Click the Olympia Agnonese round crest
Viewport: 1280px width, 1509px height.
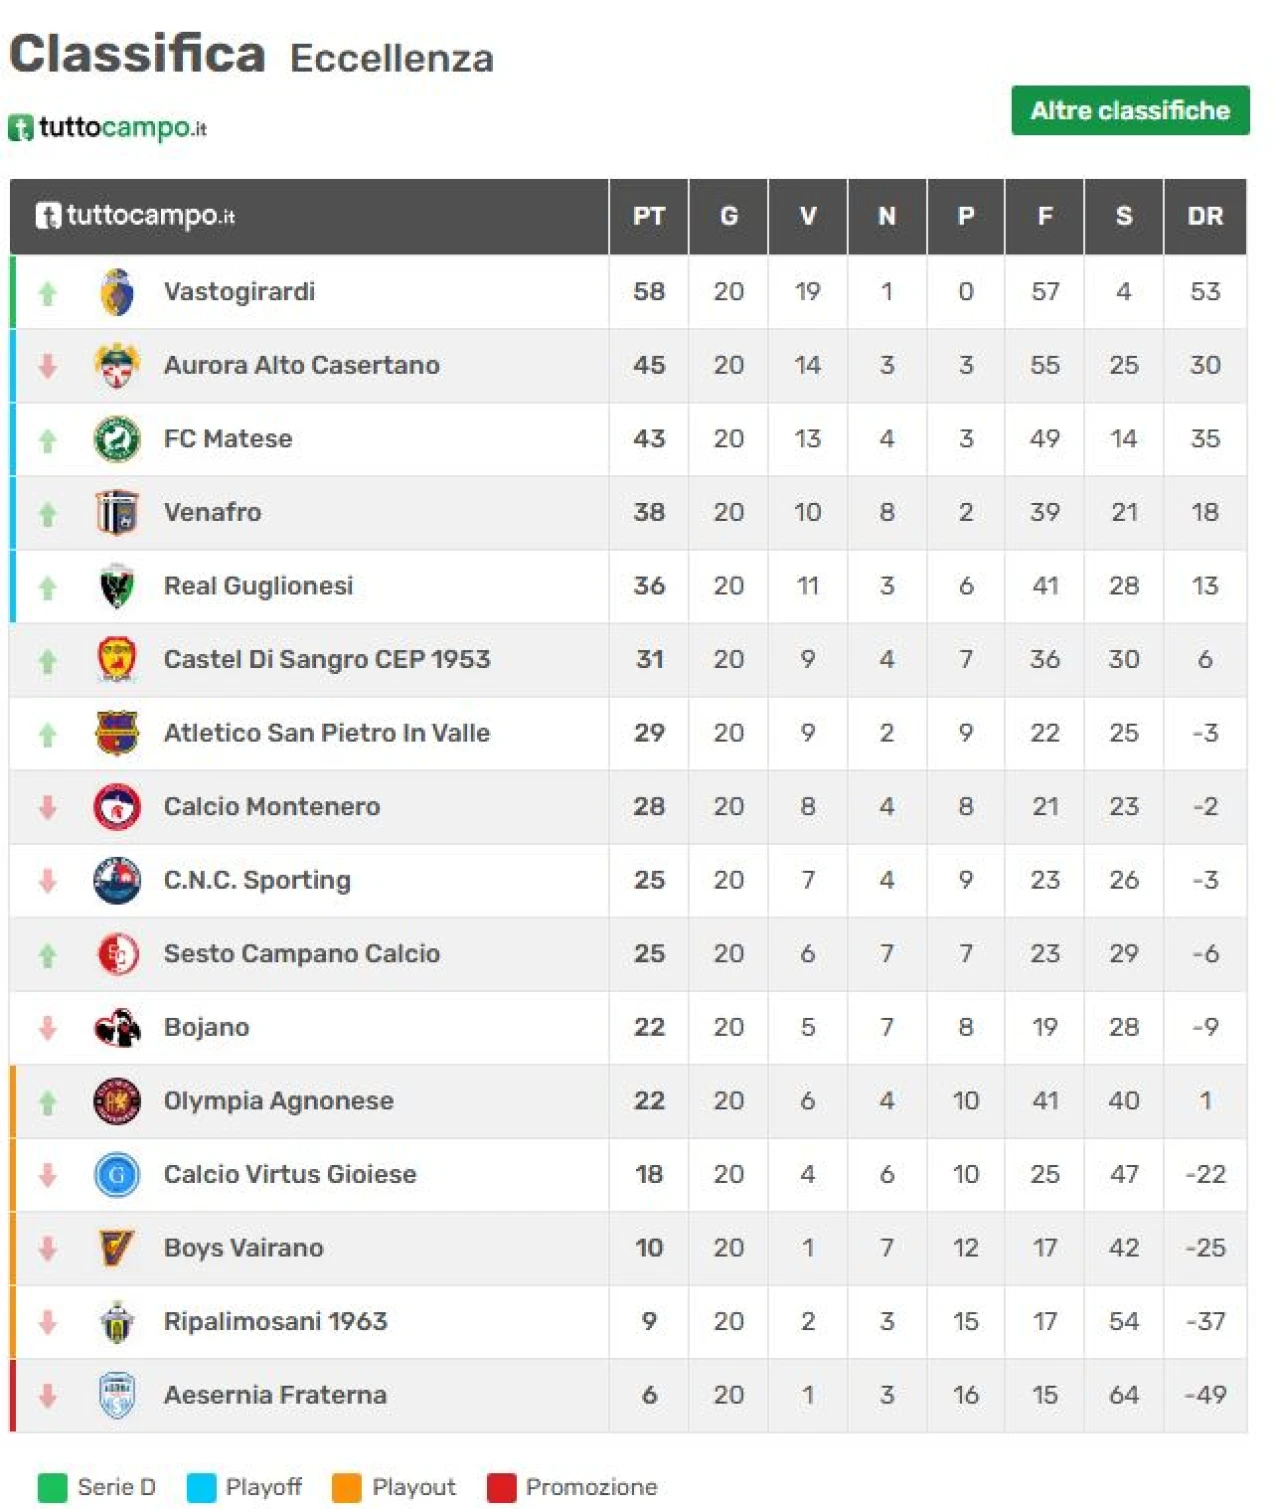(x=117, y=1101)
